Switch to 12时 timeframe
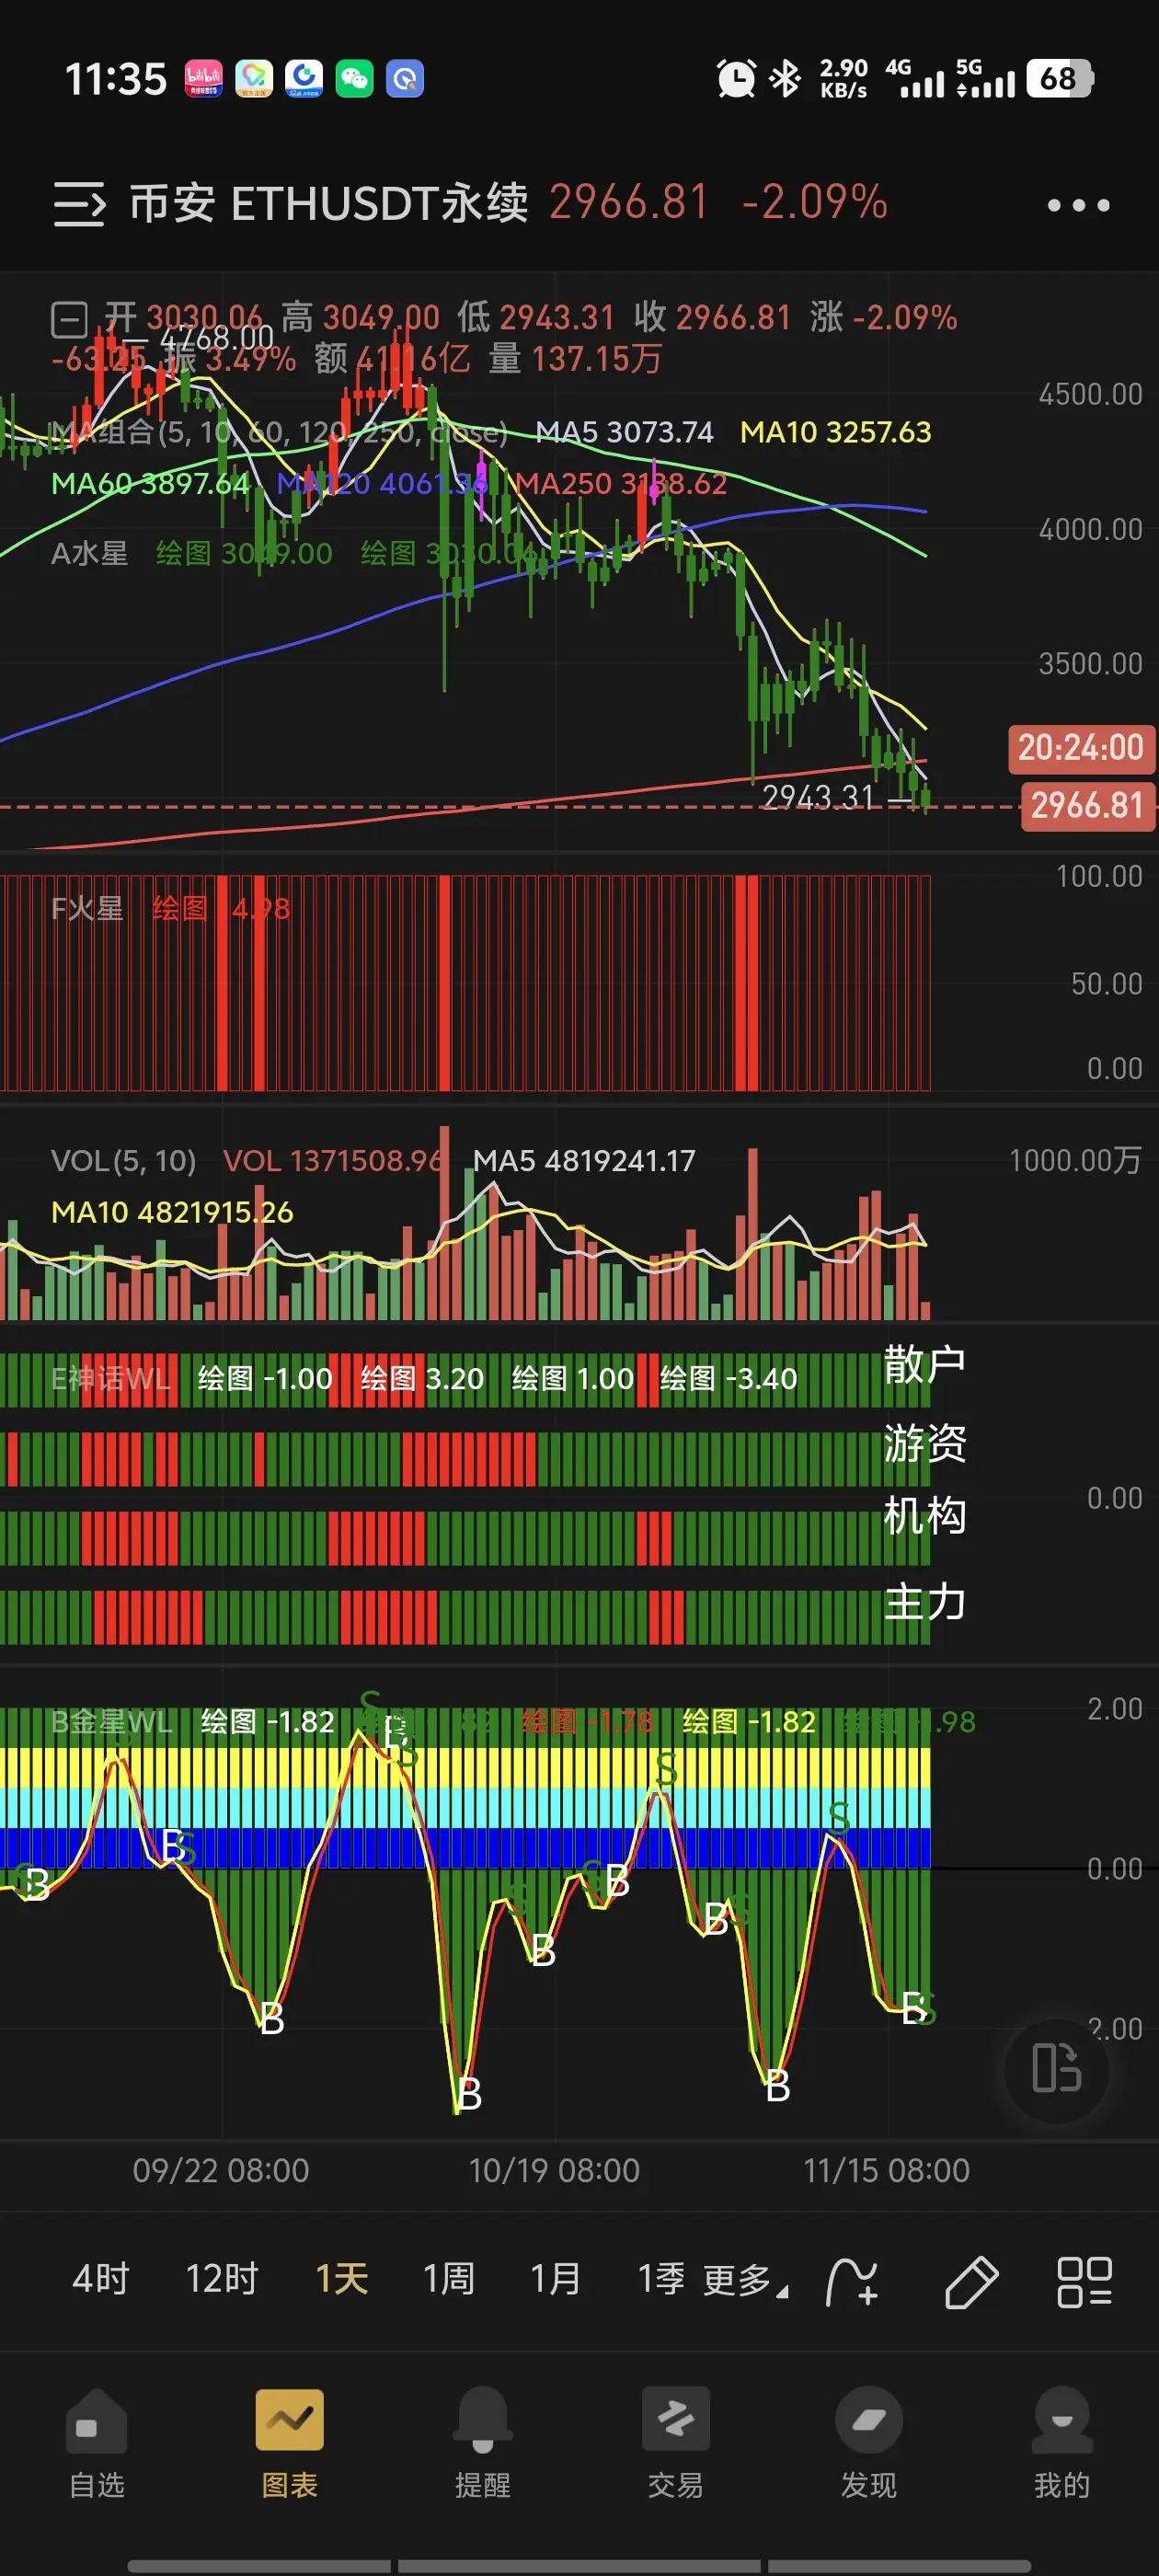The width and height of the screenshot is (1159, 2576). tap(222, 2279)
